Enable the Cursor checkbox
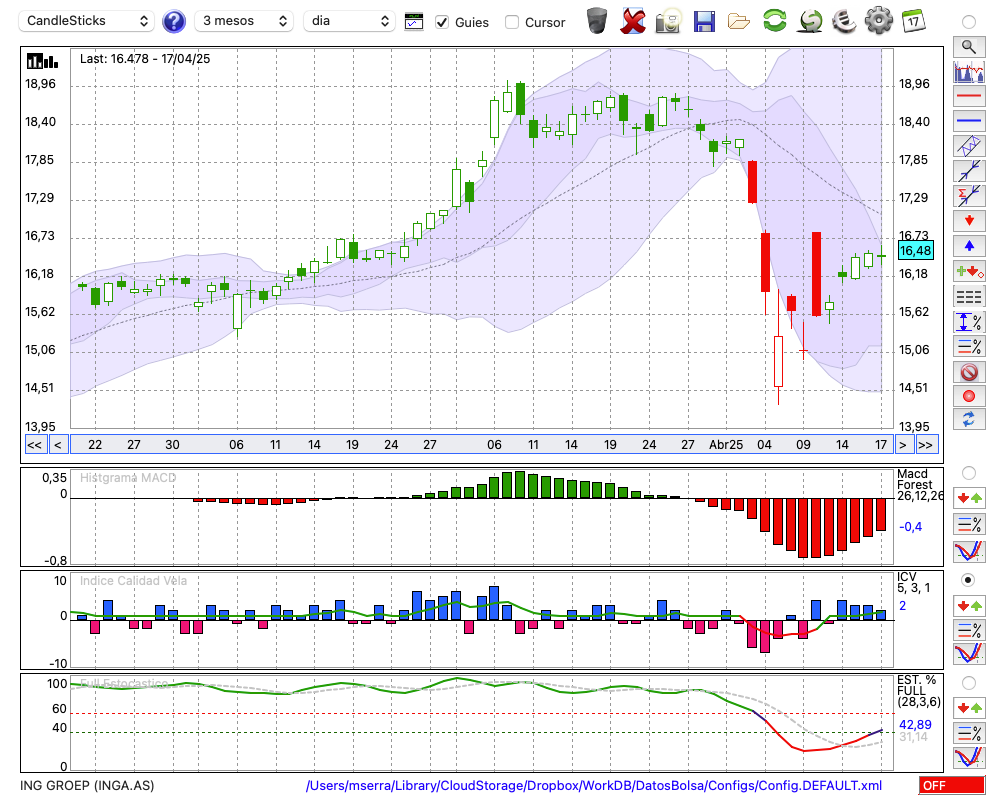Screen dimensions: 1000x800 [511, 22]
